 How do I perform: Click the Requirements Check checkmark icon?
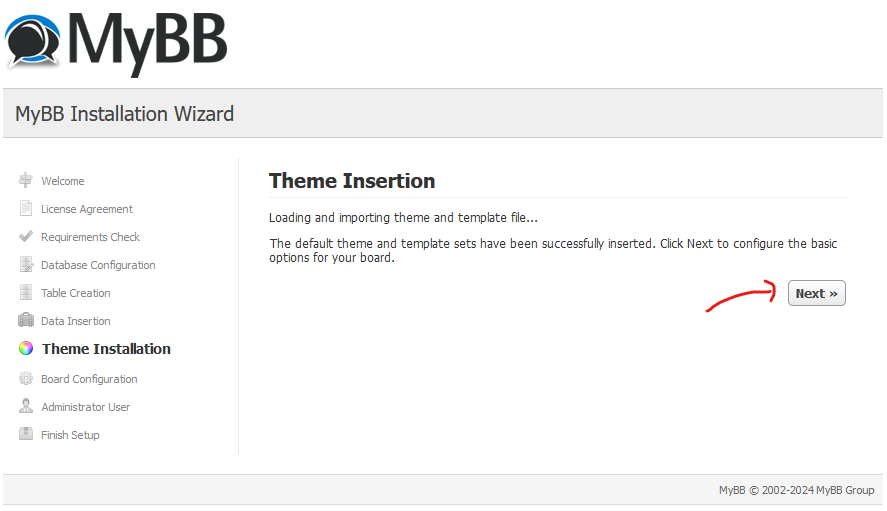pos(25,237)
